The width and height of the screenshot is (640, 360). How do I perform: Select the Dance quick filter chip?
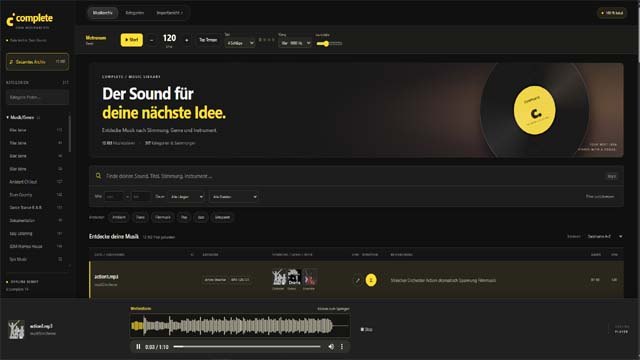pos(140,217)
